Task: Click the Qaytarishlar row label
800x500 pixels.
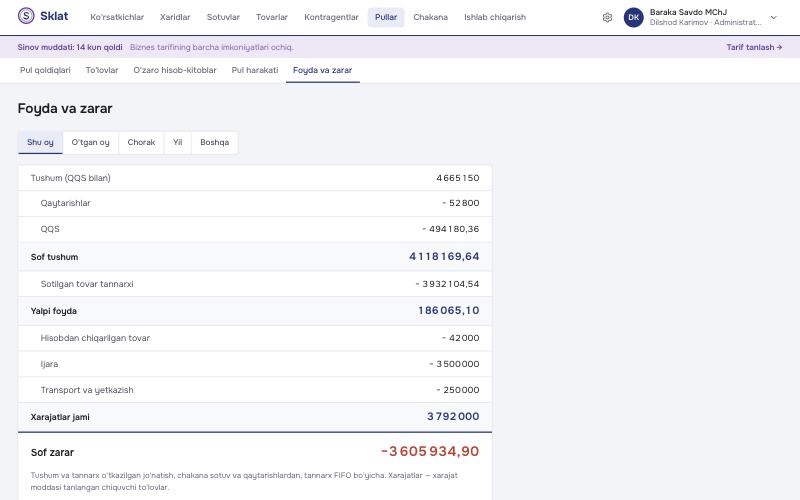Action: pos(65,203)
